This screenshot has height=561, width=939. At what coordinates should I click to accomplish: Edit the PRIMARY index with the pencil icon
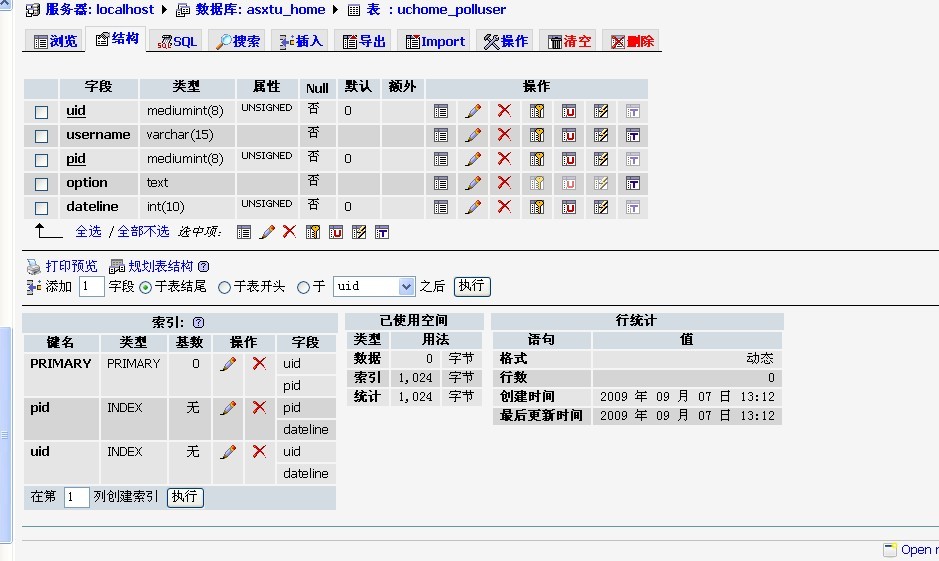click(228, 363)
